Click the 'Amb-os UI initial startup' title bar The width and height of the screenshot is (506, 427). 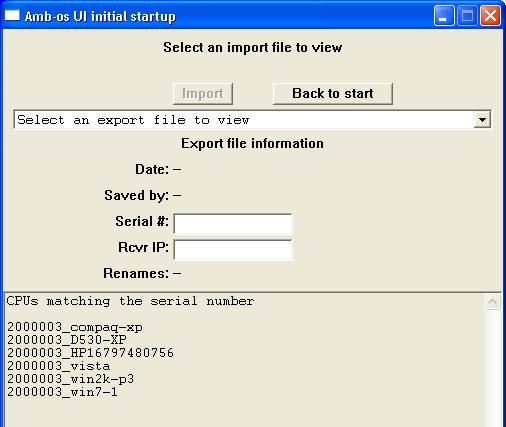point(217,15)
